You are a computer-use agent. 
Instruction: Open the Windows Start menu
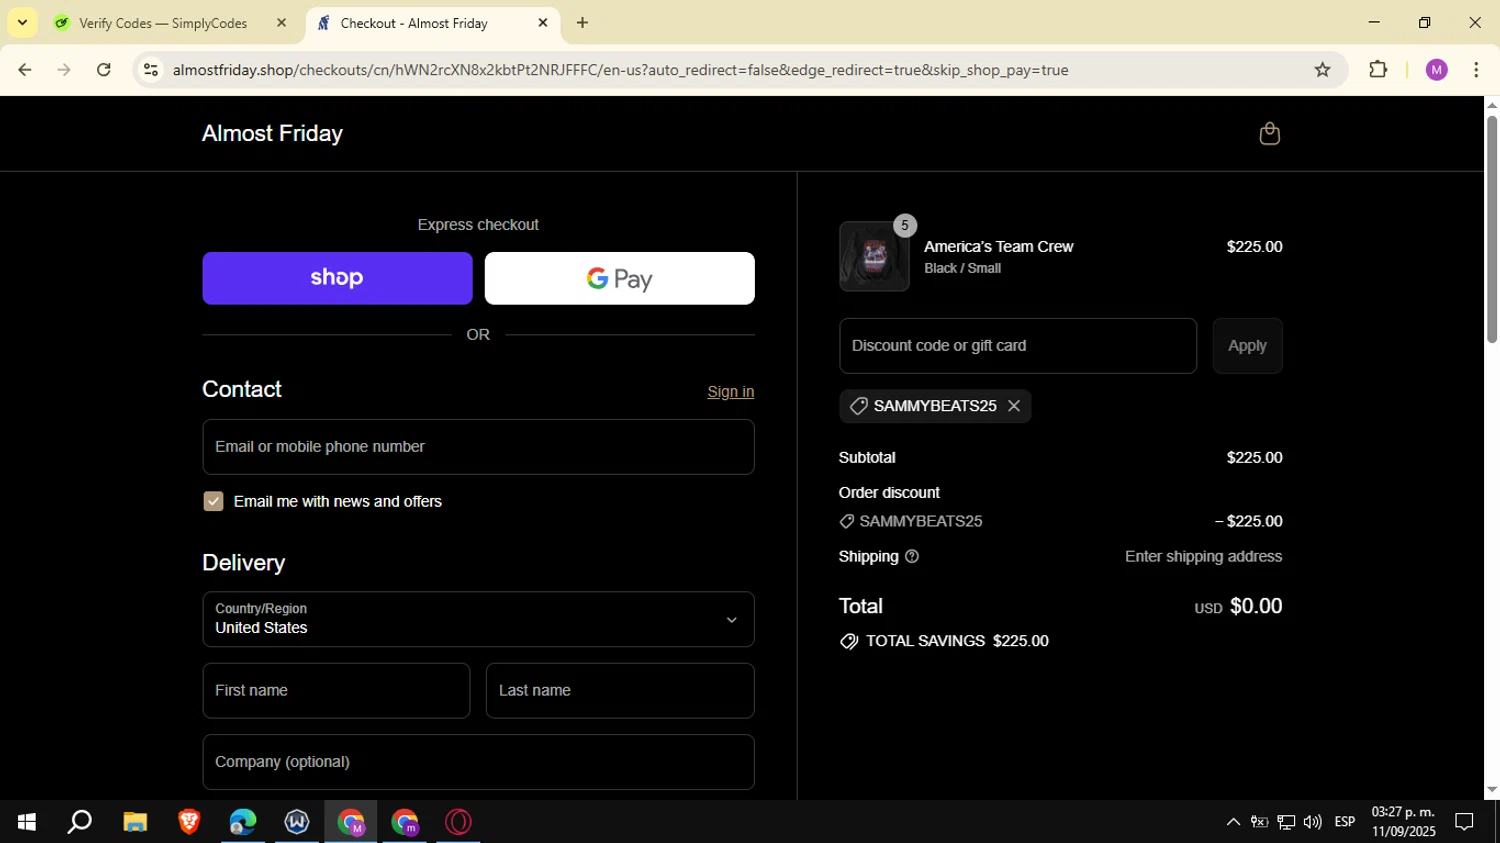(x=27, y=822)
